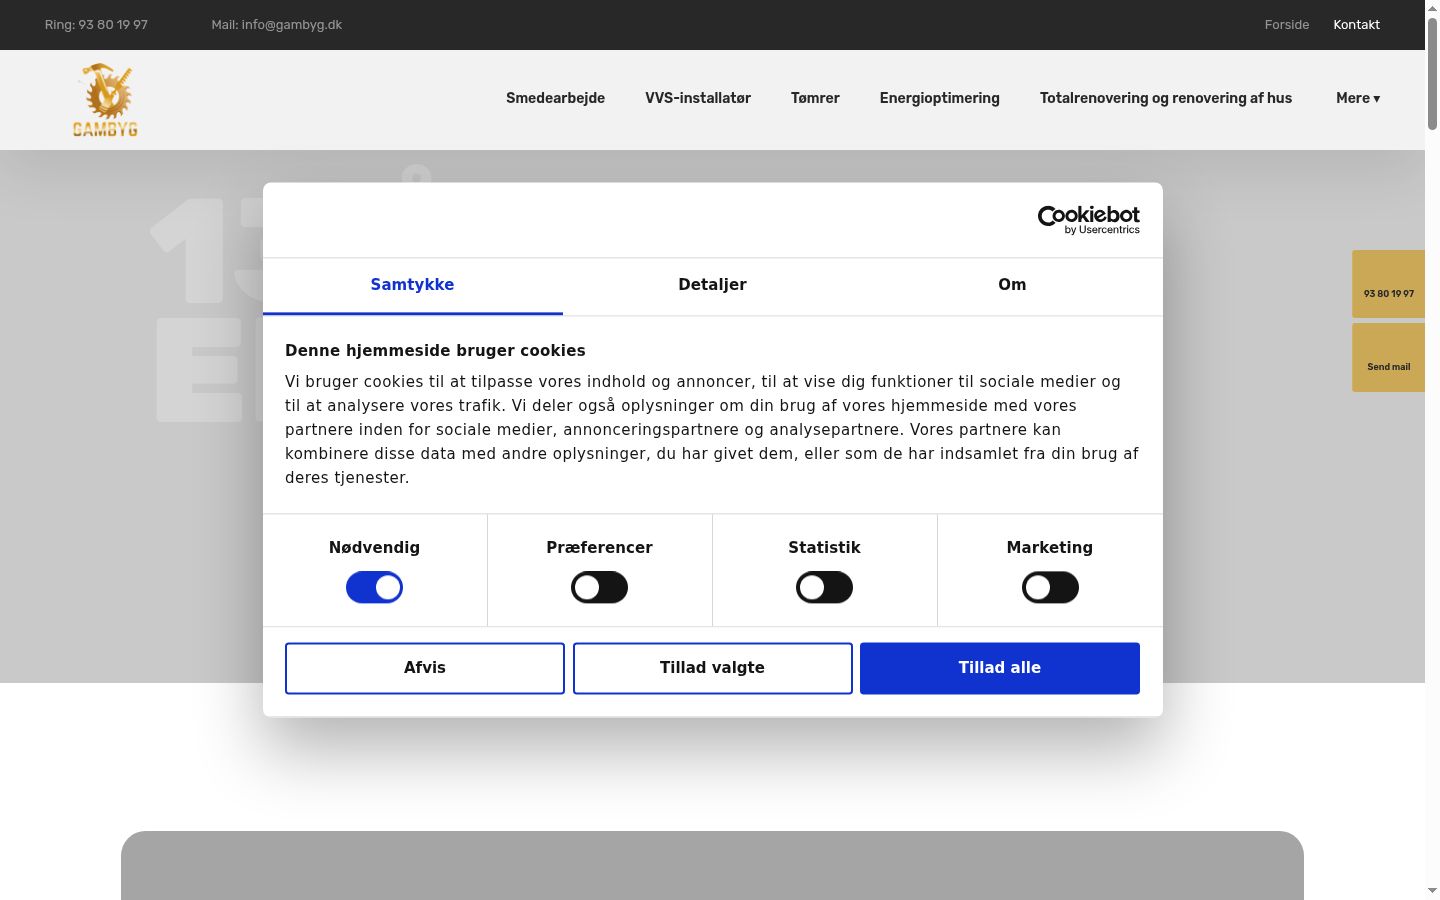1440x900 pixels.
Task: Go to VVS-installatør page
Action: (698, 98)
